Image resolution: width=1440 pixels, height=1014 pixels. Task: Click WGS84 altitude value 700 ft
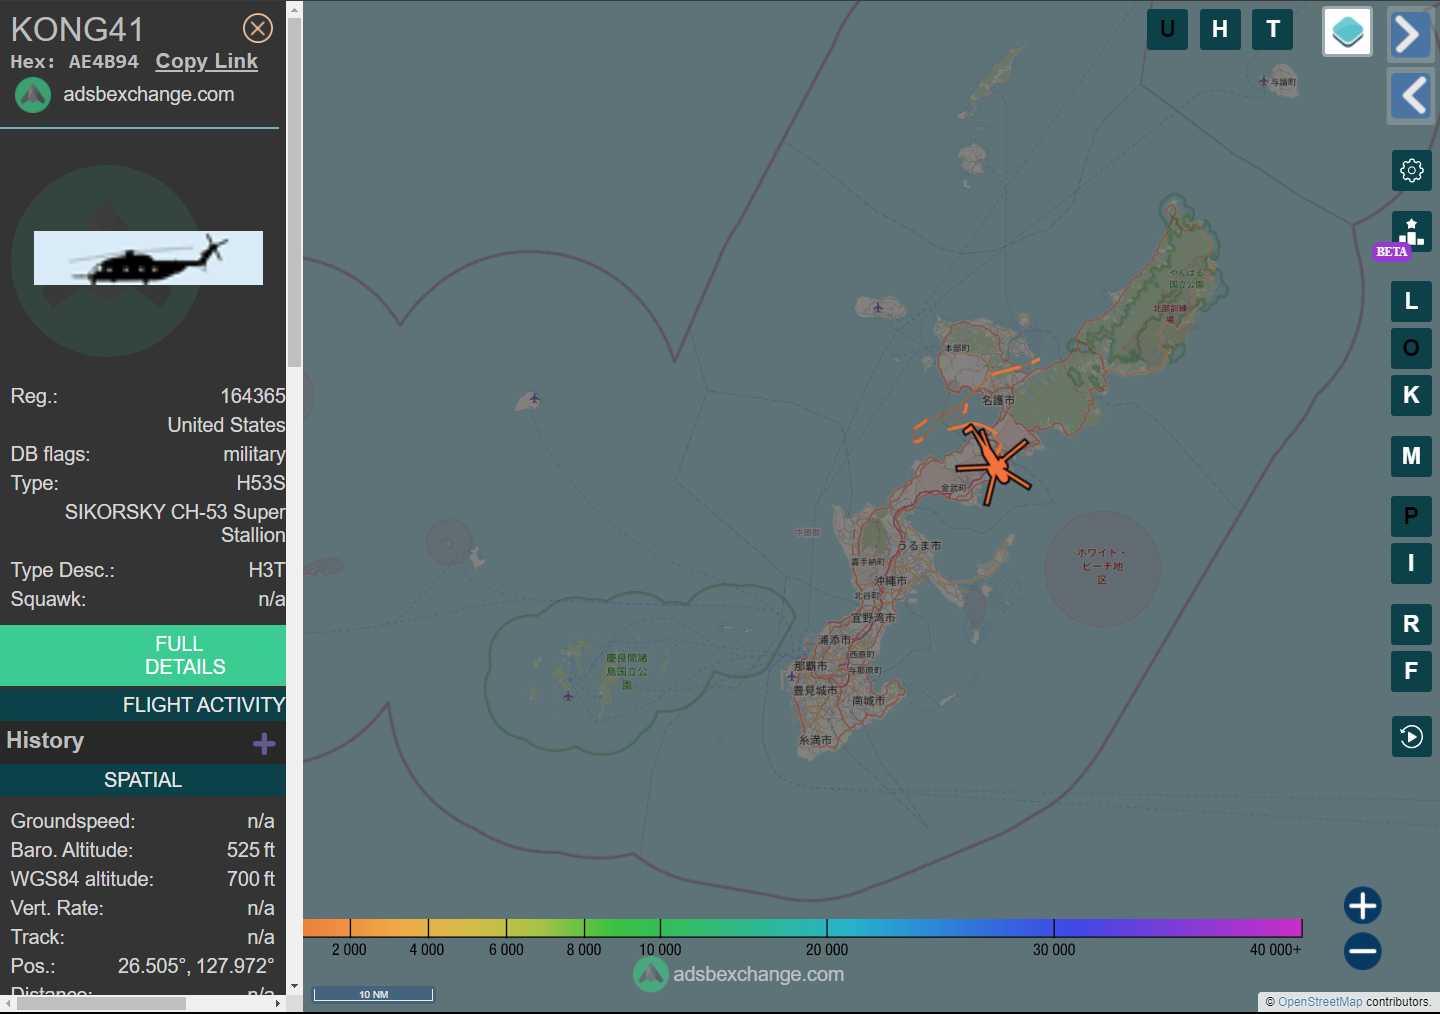[251, 879]
